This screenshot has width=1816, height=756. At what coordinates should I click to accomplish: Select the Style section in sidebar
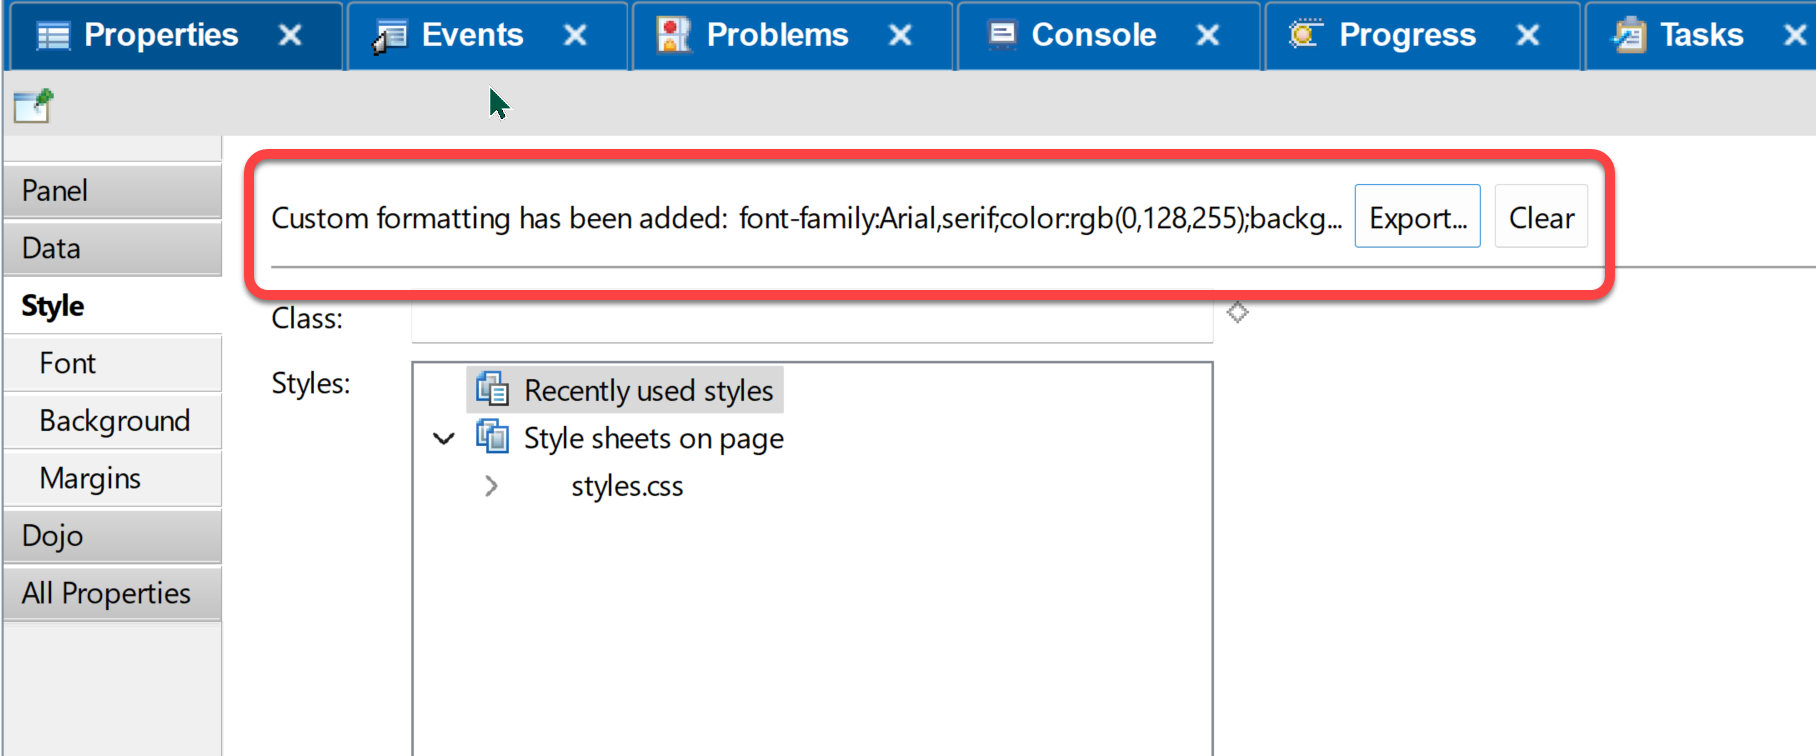(x=112, y=305)
